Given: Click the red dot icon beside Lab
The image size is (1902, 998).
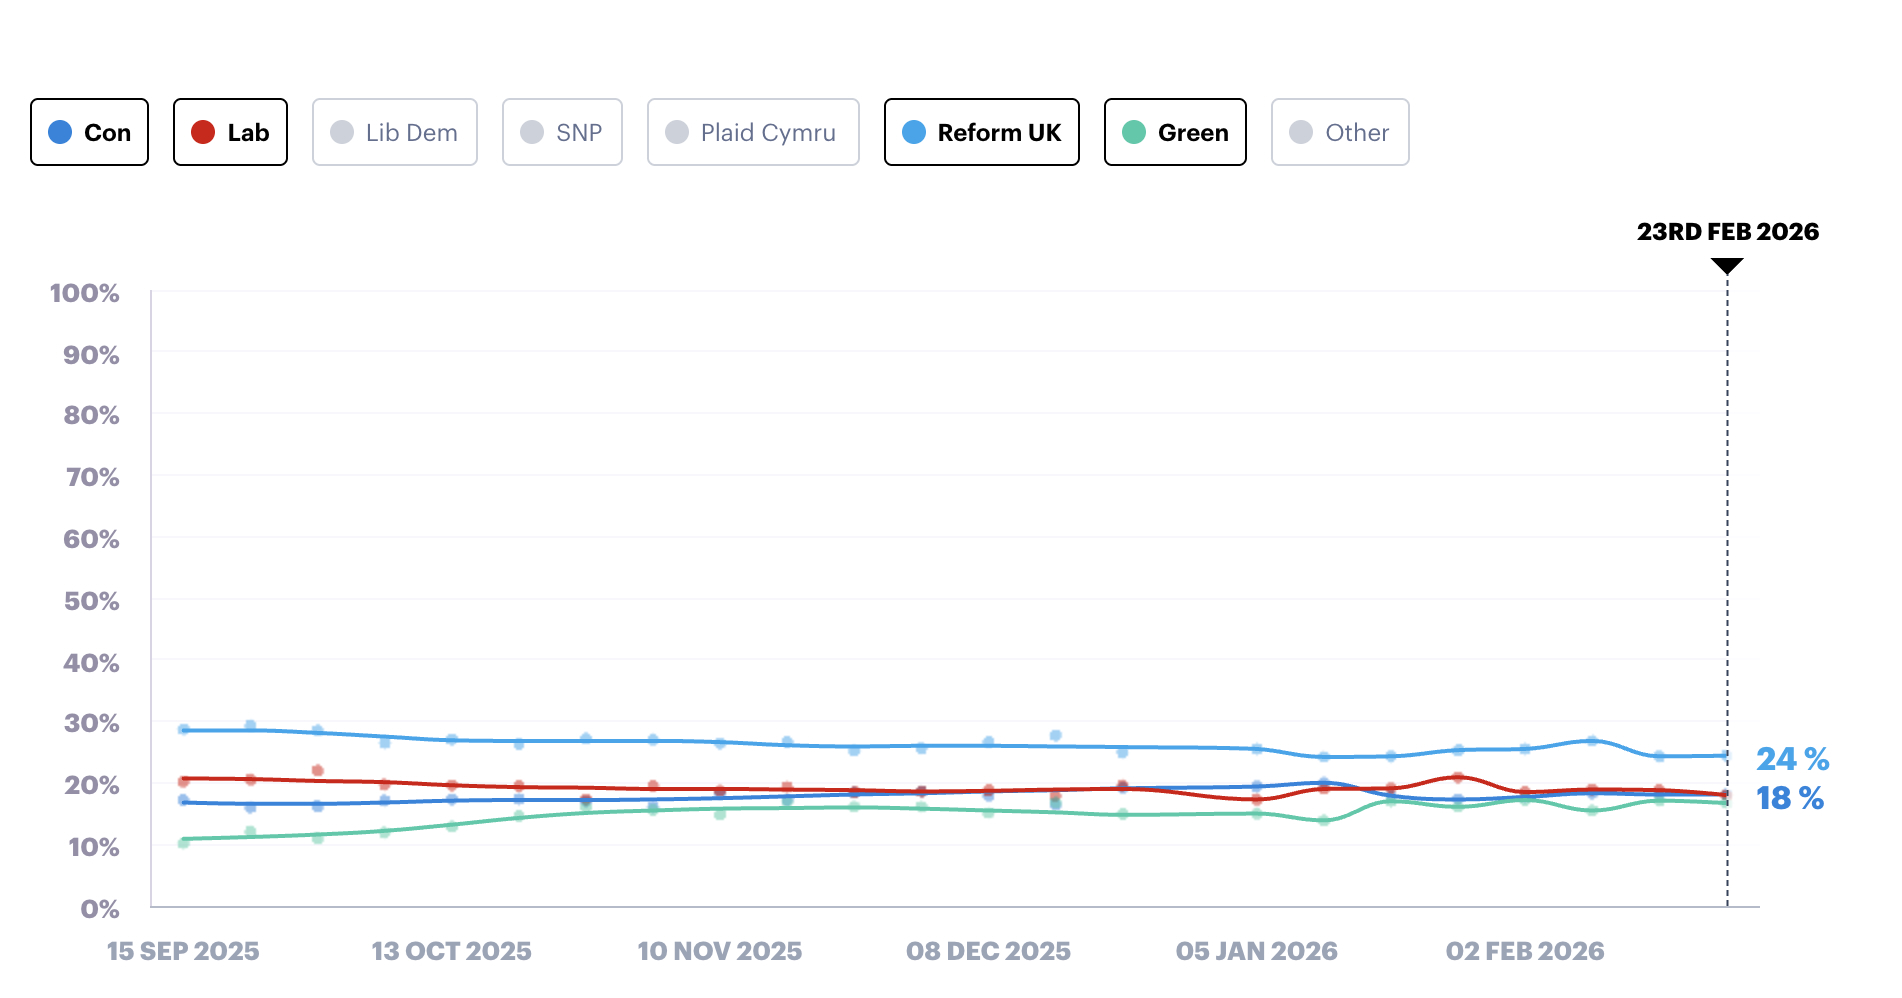Looking at the screenshot, I should pos(200,132).
